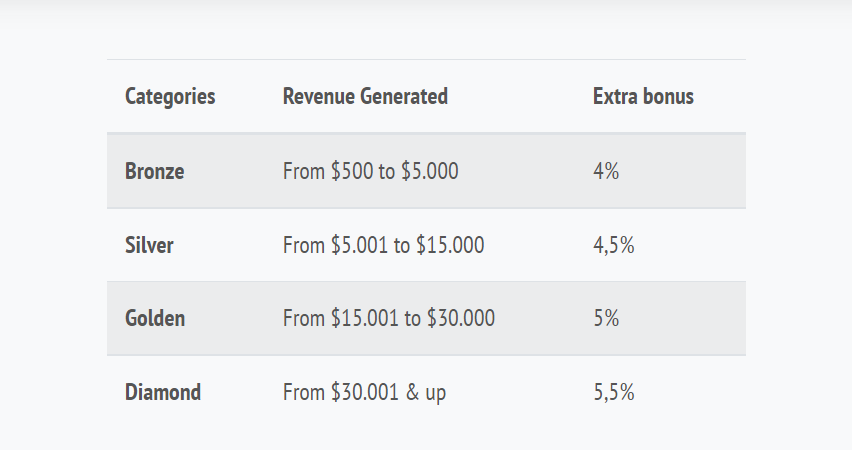852x450 pixels.
Task: Click the Categories column header
Action: coord(170,97)
